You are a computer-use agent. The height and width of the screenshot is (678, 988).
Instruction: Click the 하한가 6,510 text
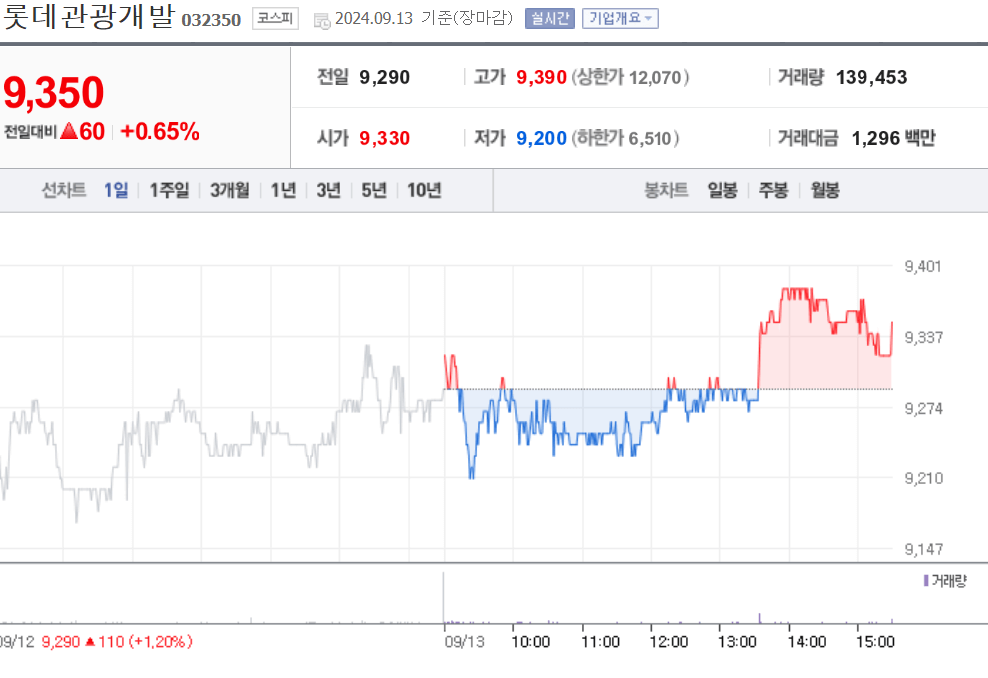[626, 138]
